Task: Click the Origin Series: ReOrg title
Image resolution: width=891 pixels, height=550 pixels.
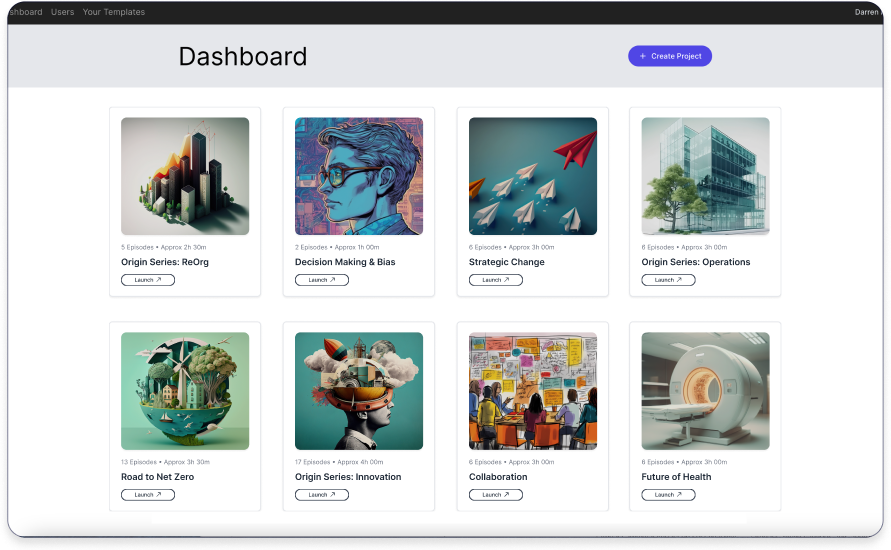Action: tap(165, 262)
